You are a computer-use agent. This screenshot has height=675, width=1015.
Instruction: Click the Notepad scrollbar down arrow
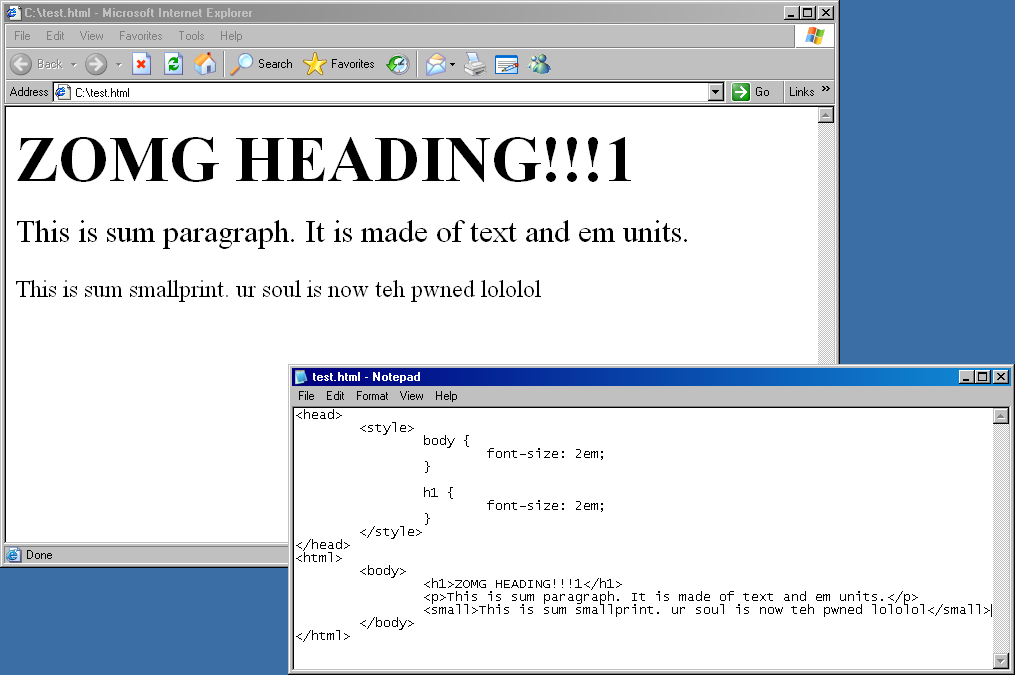point(1001,660)
